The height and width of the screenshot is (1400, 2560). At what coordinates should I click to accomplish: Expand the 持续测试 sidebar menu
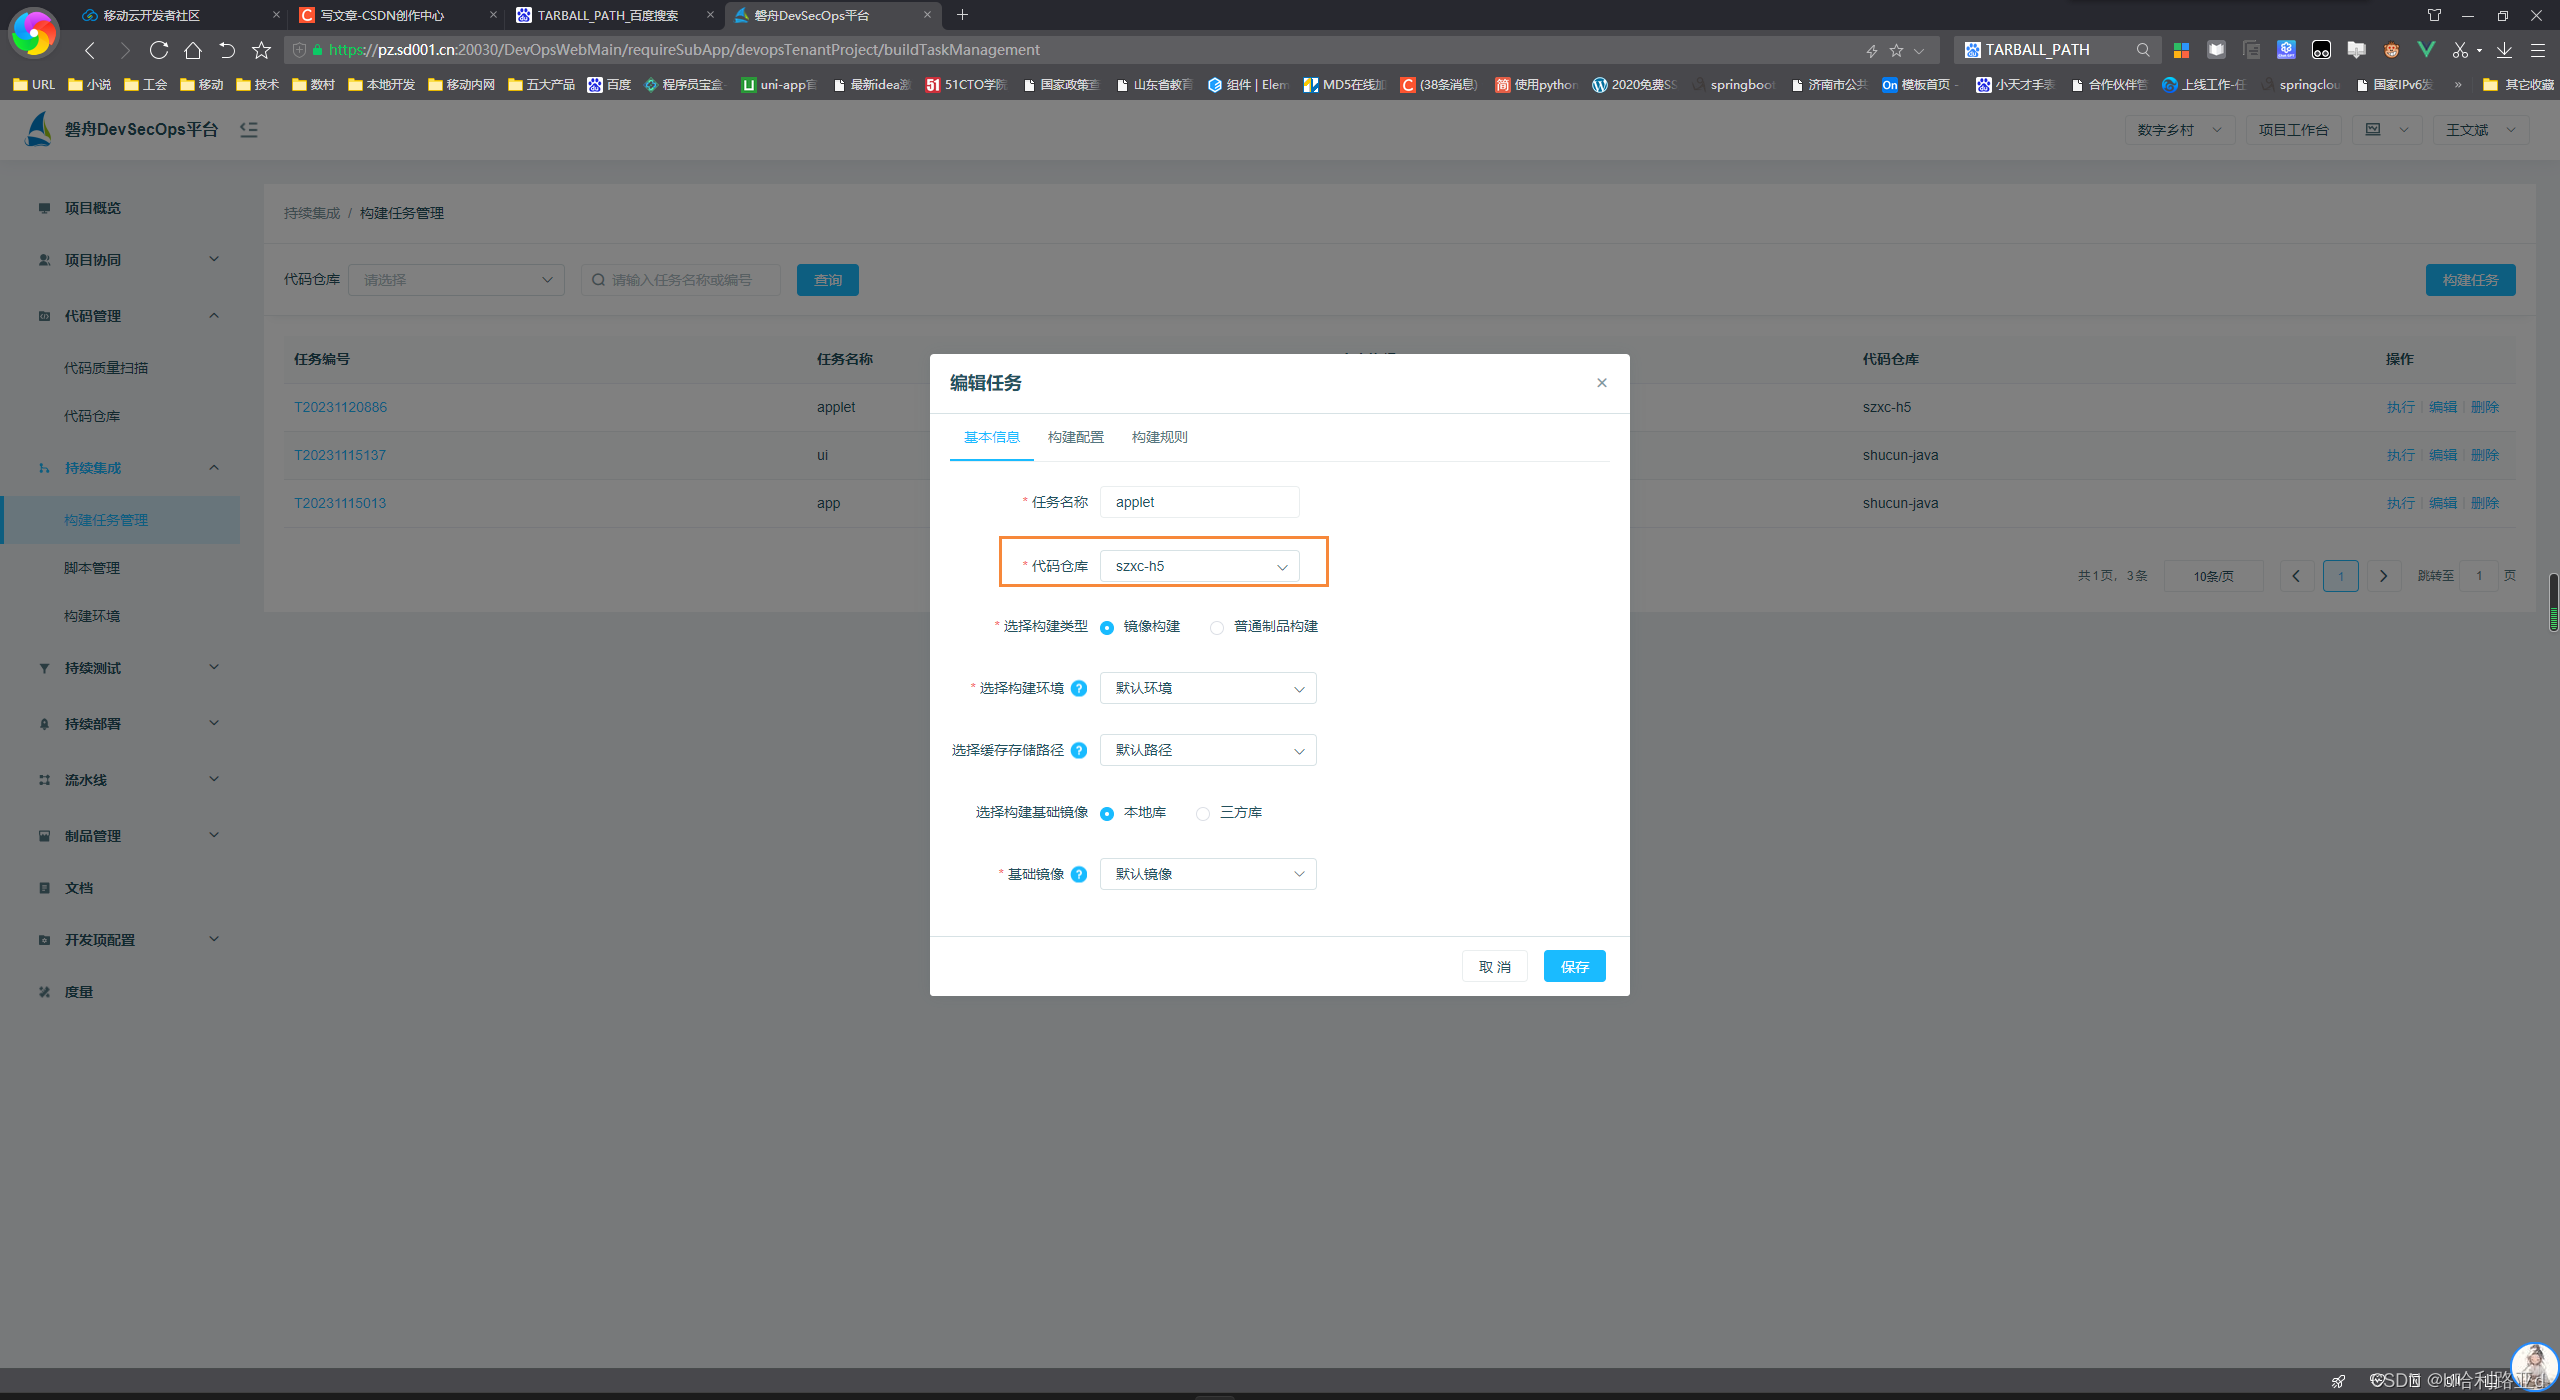(x=120, y=668)
